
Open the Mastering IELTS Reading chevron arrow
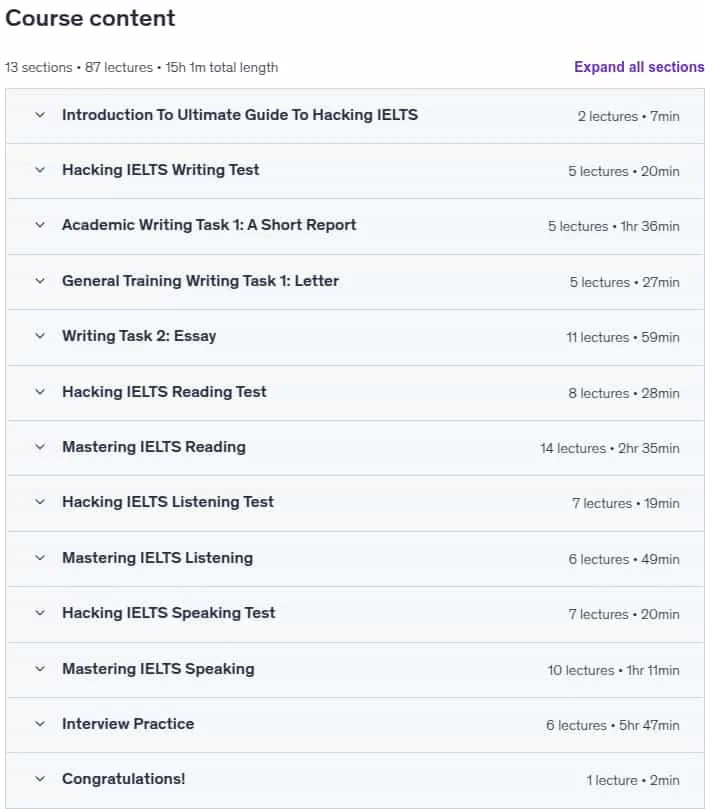[x=40, y=447]
